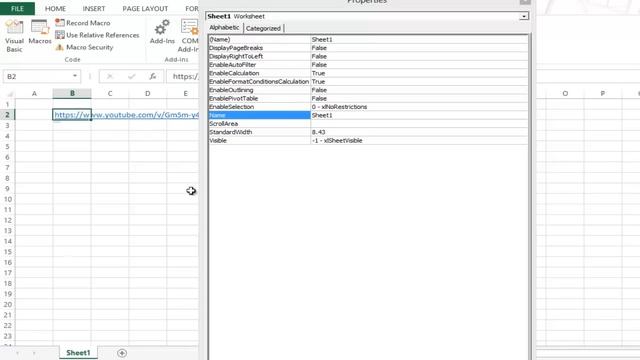640x360 pixels.
Task: Select the StandardWidth property
Action: point(260,132)
